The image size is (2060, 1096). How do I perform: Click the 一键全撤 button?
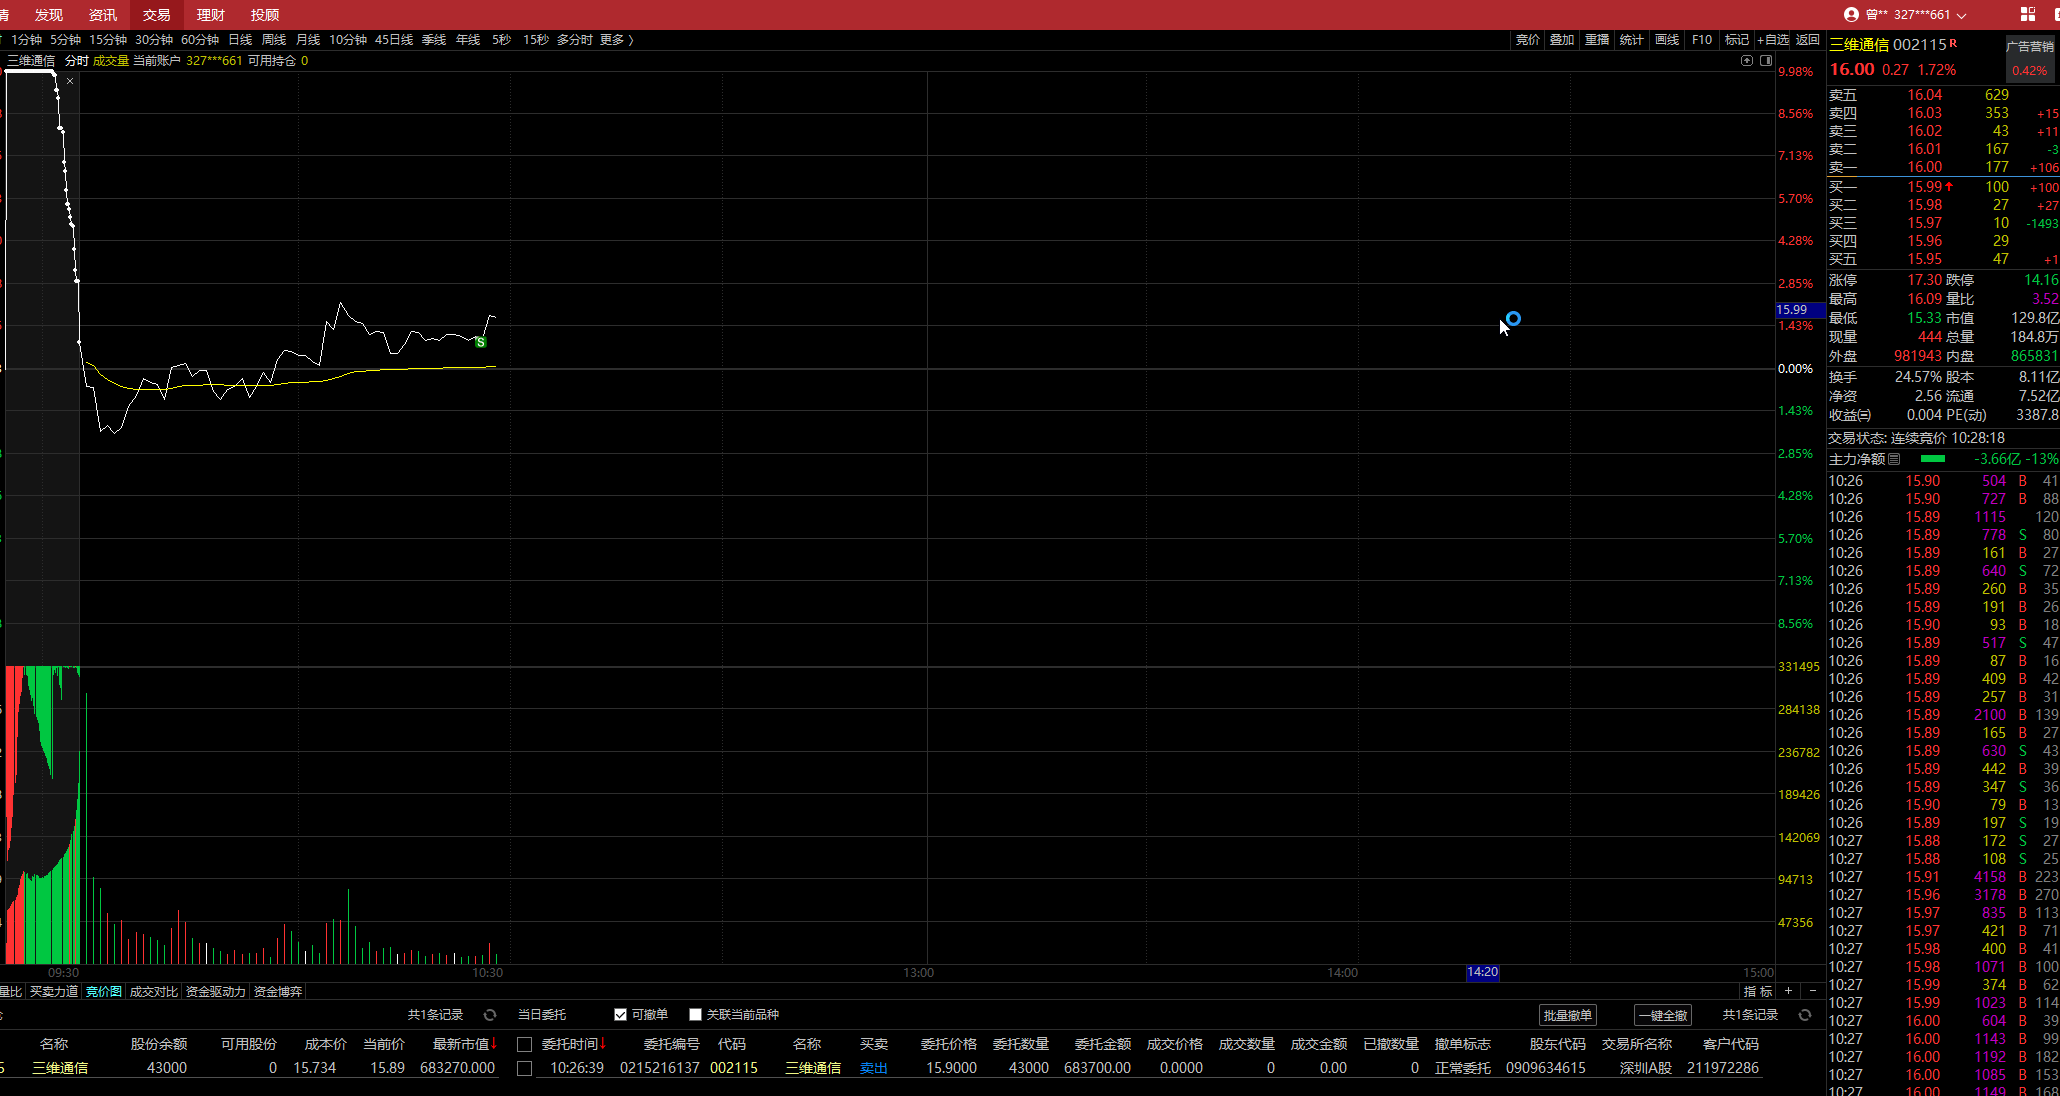1663,1015
